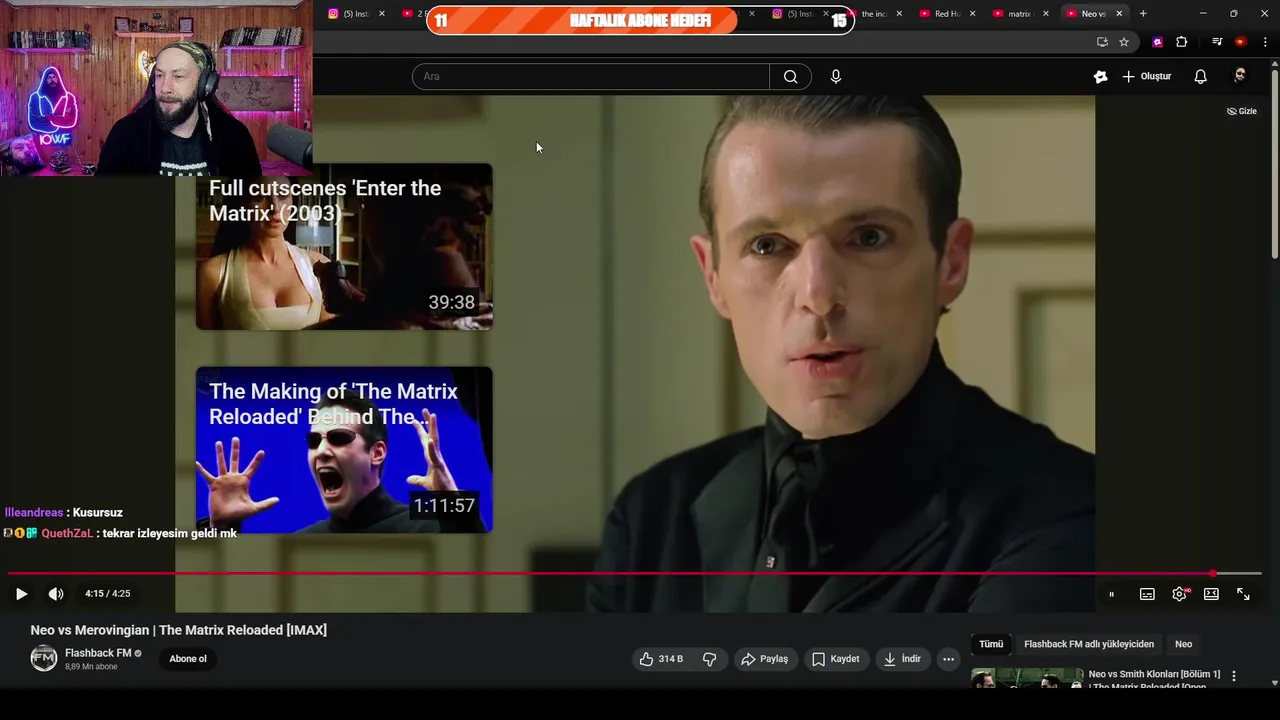Open options menu for Neo vs Smith video

click(1234, 677)
